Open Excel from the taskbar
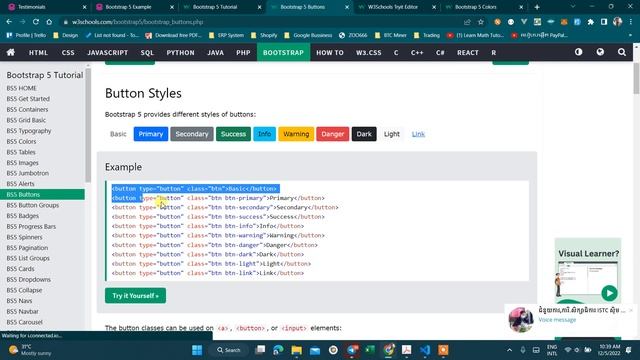The height and width of the screenshot is (360, 640). [x=370, y=350]
